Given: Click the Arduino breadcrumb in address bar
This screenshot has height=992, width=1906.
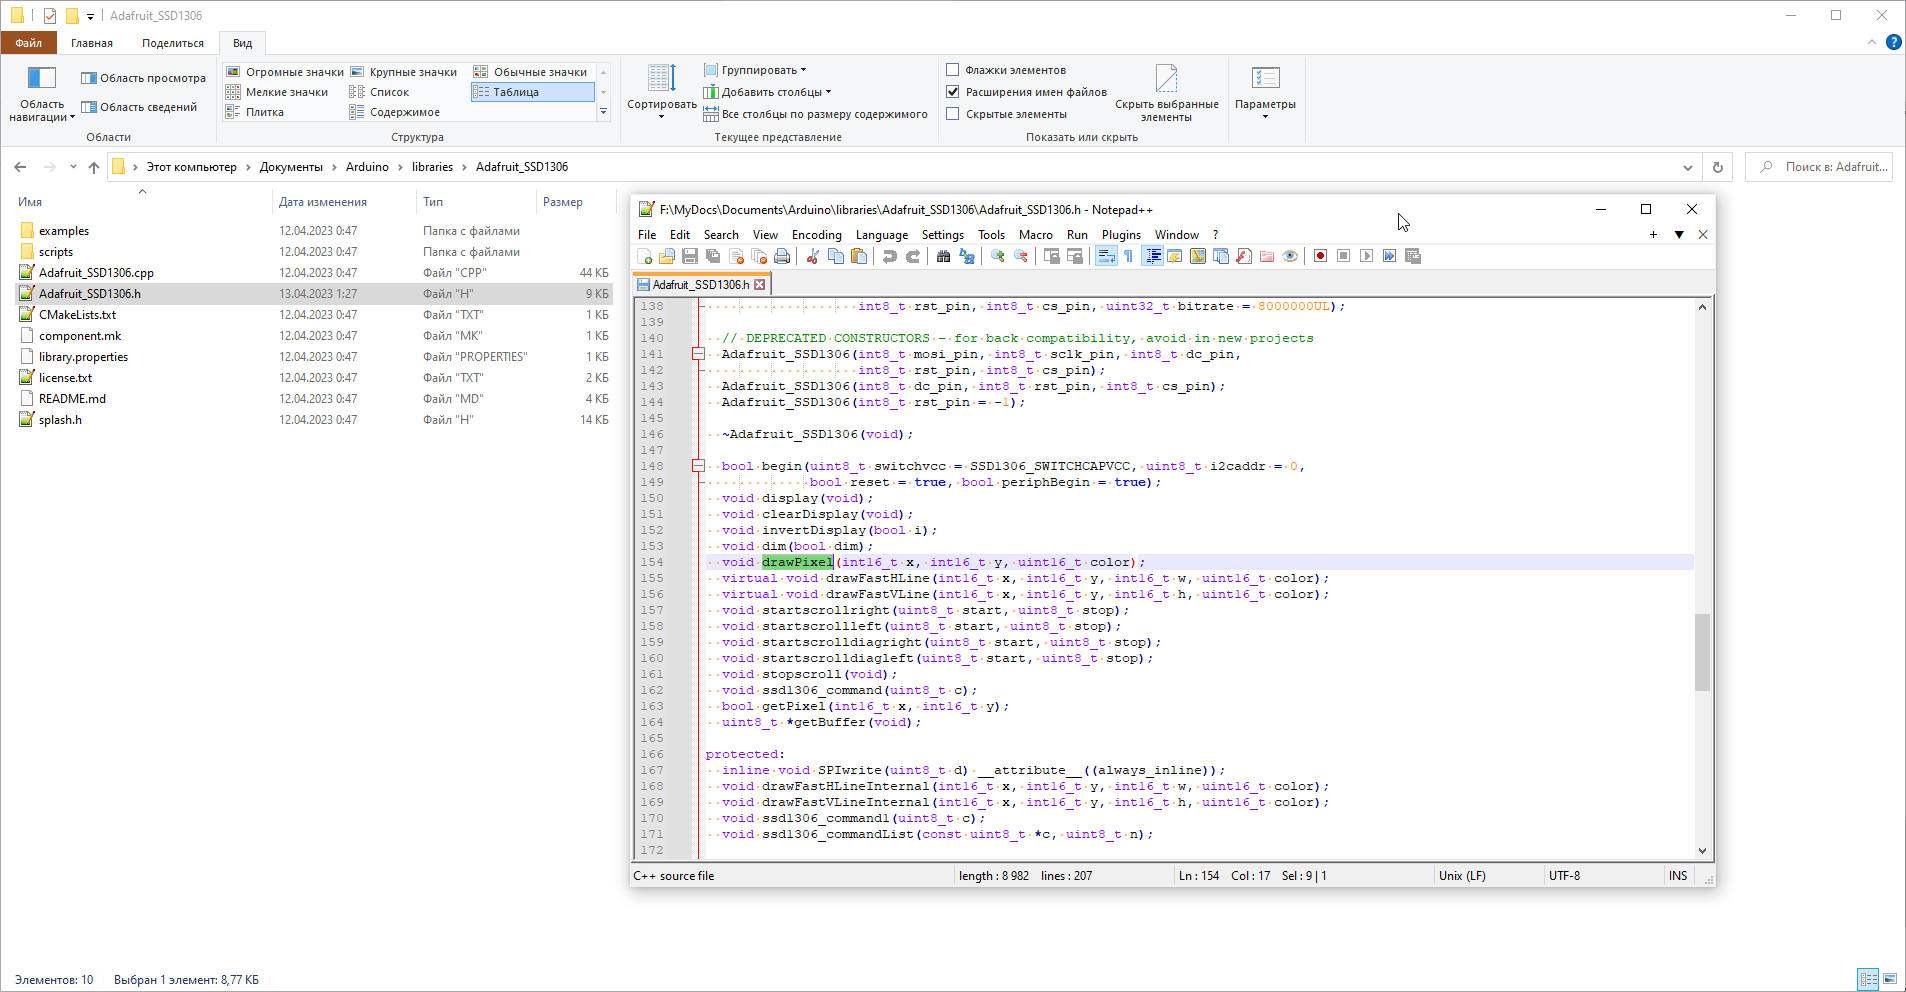Looking at the screenshot, I should 367,167.
